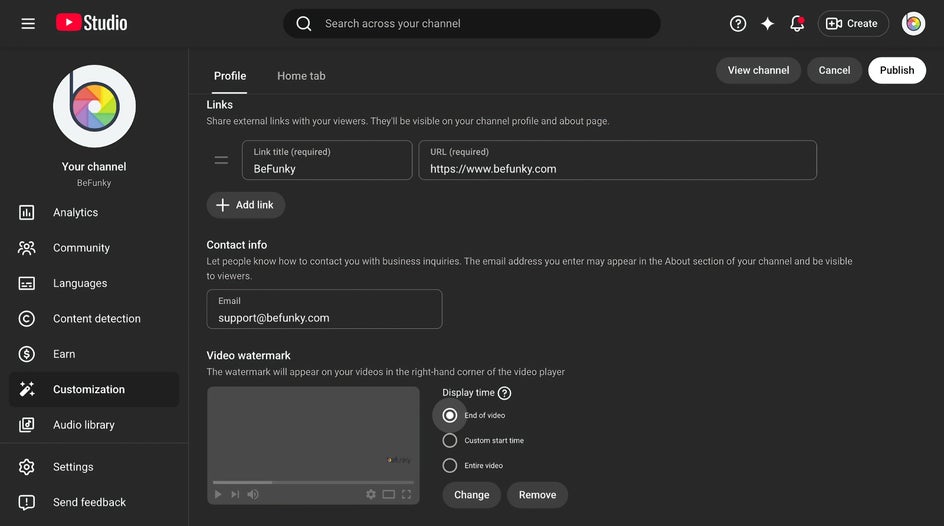Go to Content detection in sidebar

tap(96, 318)
